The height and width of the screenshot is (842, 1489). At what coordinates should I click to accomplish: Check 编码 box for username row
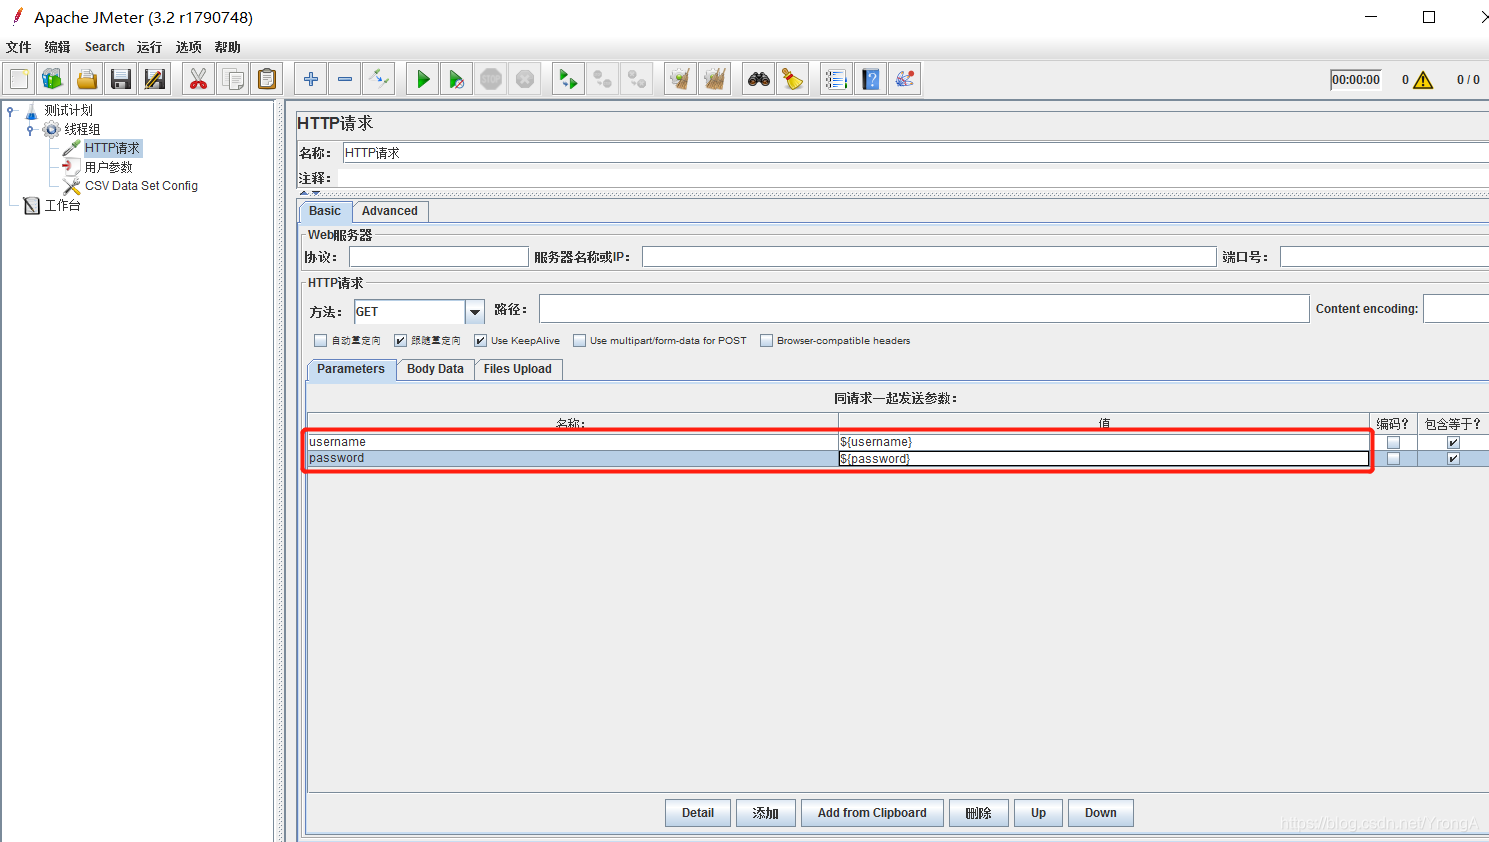click(1393, 442)
